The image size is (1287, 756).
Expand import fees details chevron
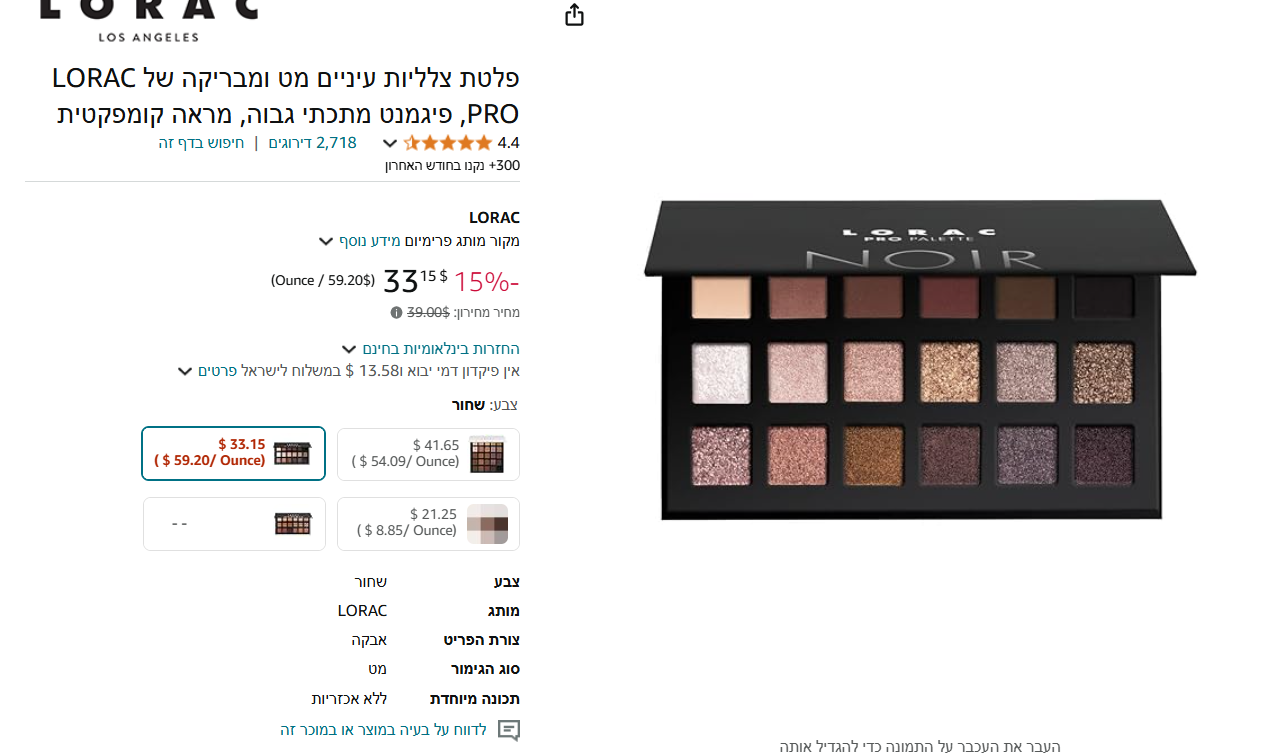(185, 371)
